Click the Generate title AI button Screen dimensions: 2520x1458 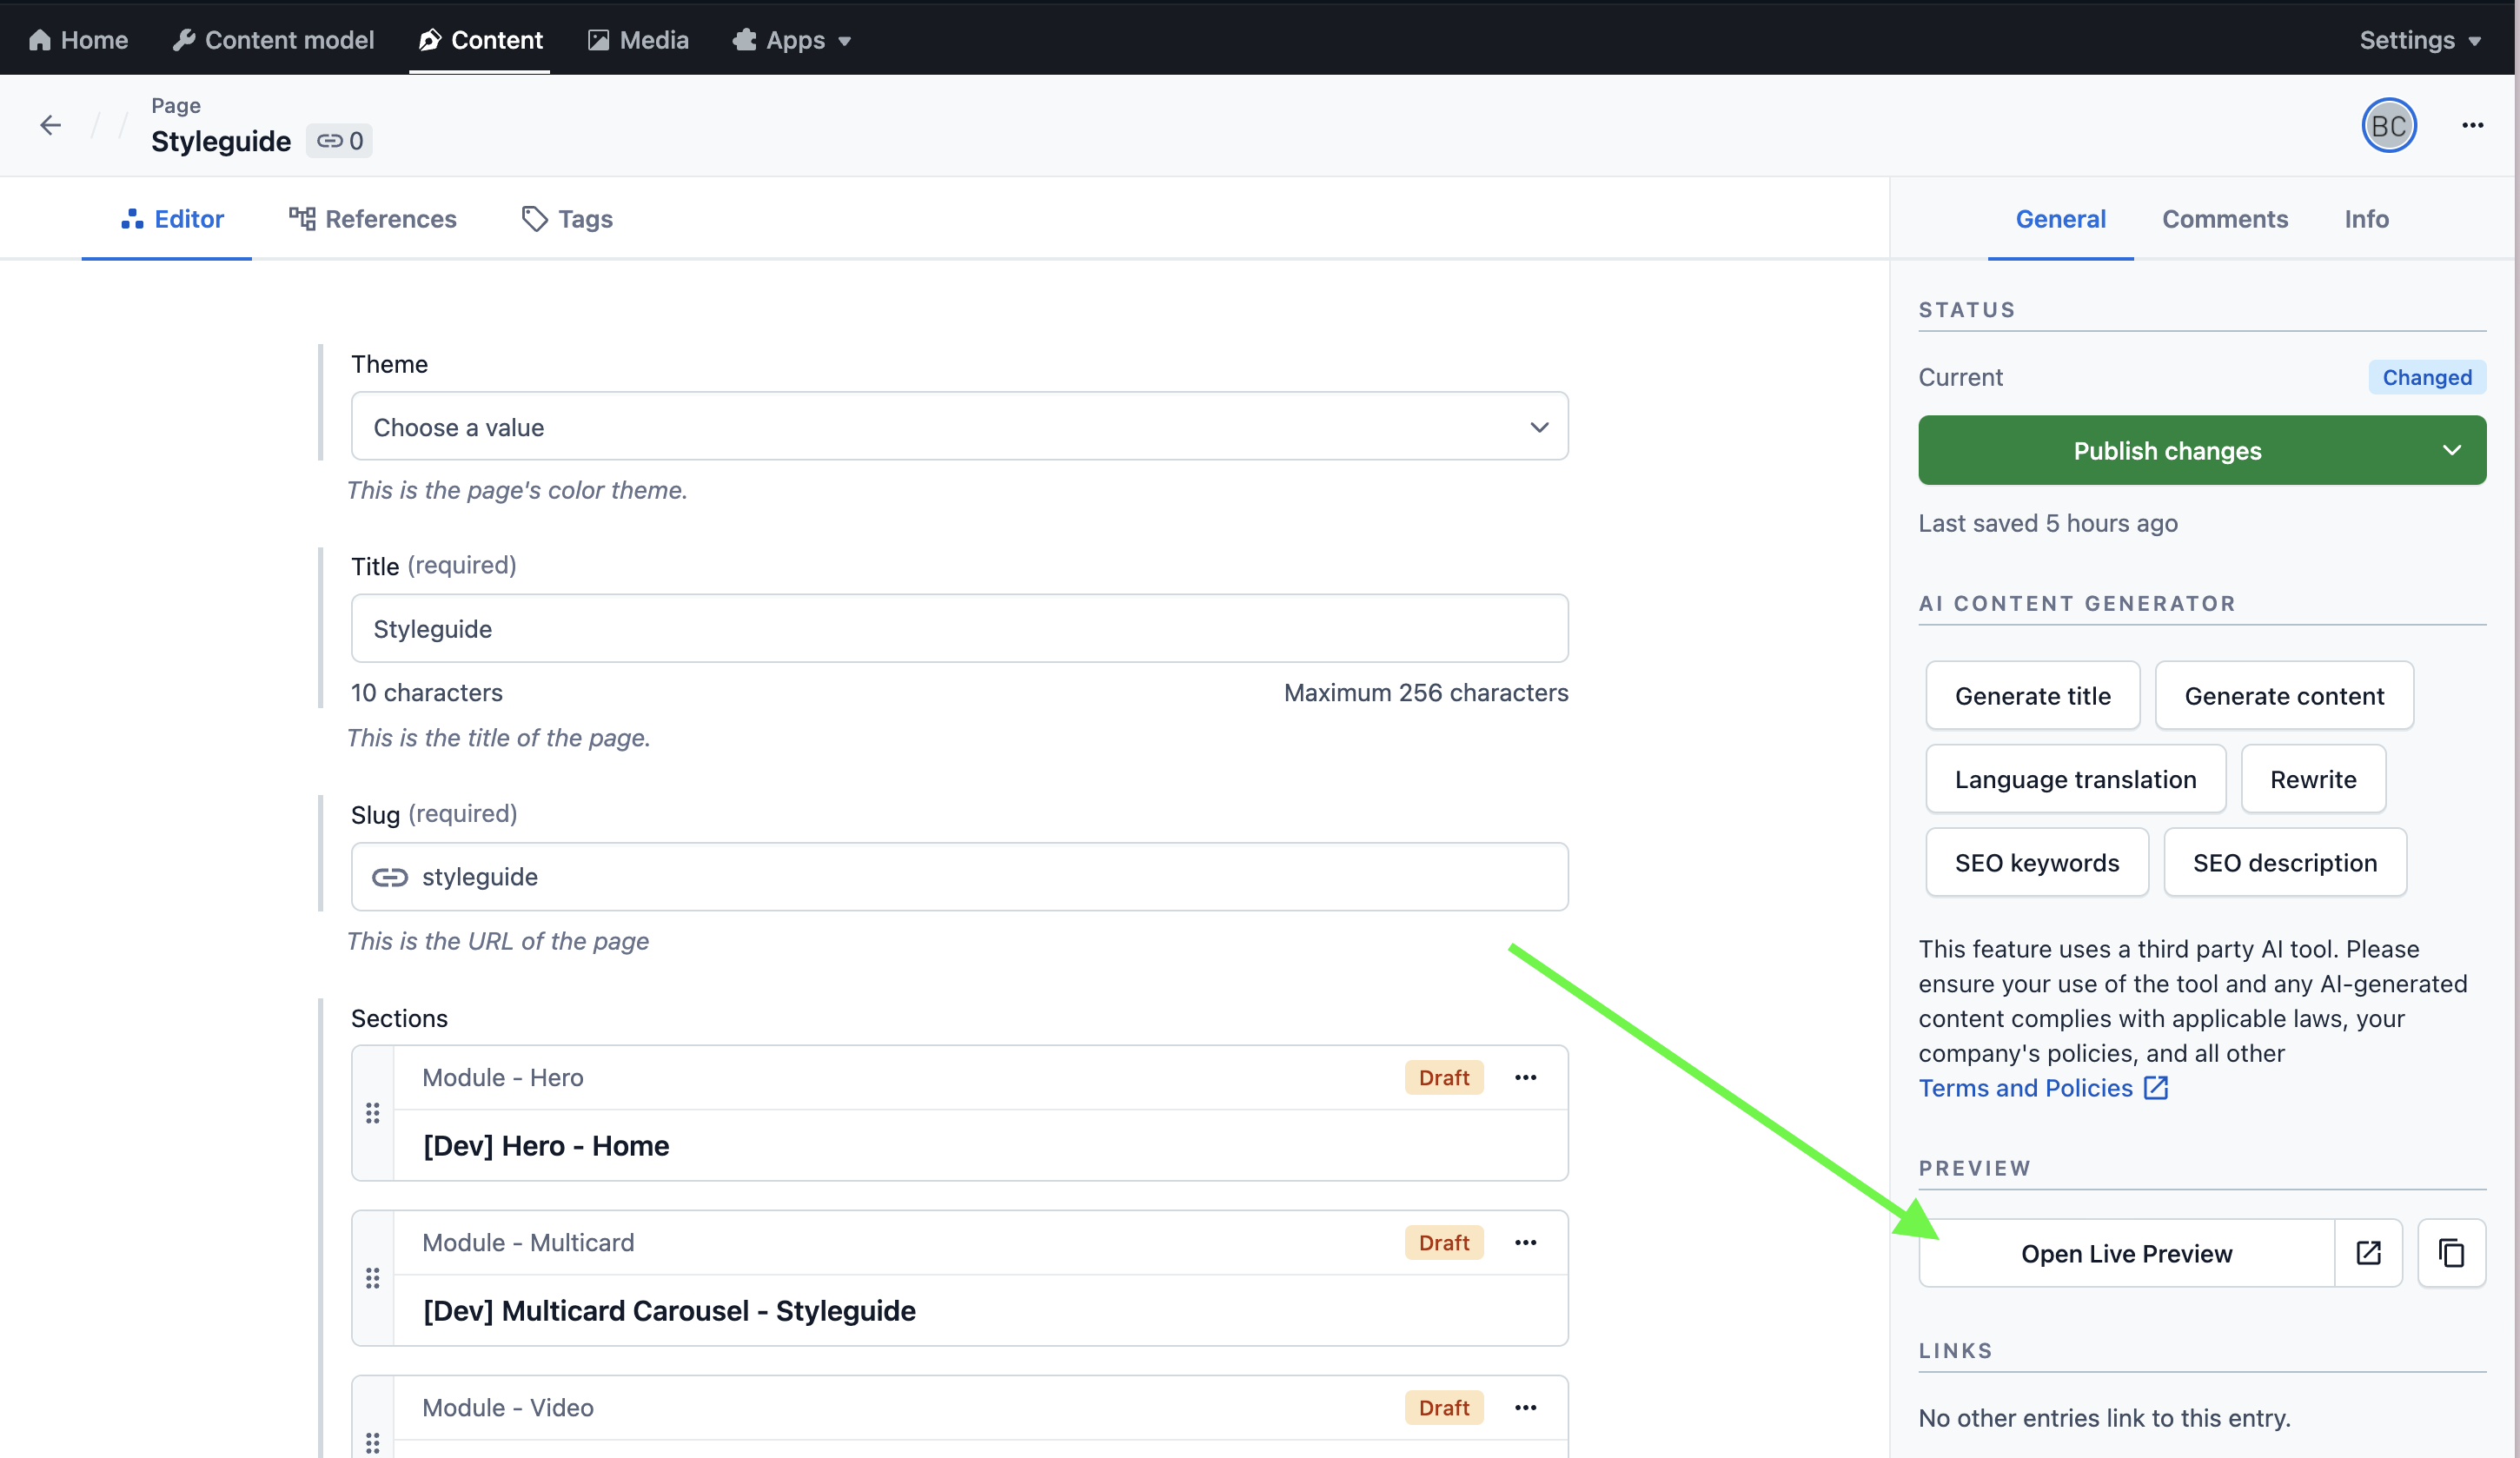[2031, 694]
